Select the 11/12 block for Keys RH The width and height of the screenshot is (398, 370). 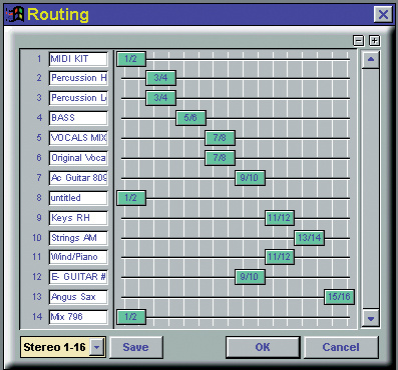(279, 218)
